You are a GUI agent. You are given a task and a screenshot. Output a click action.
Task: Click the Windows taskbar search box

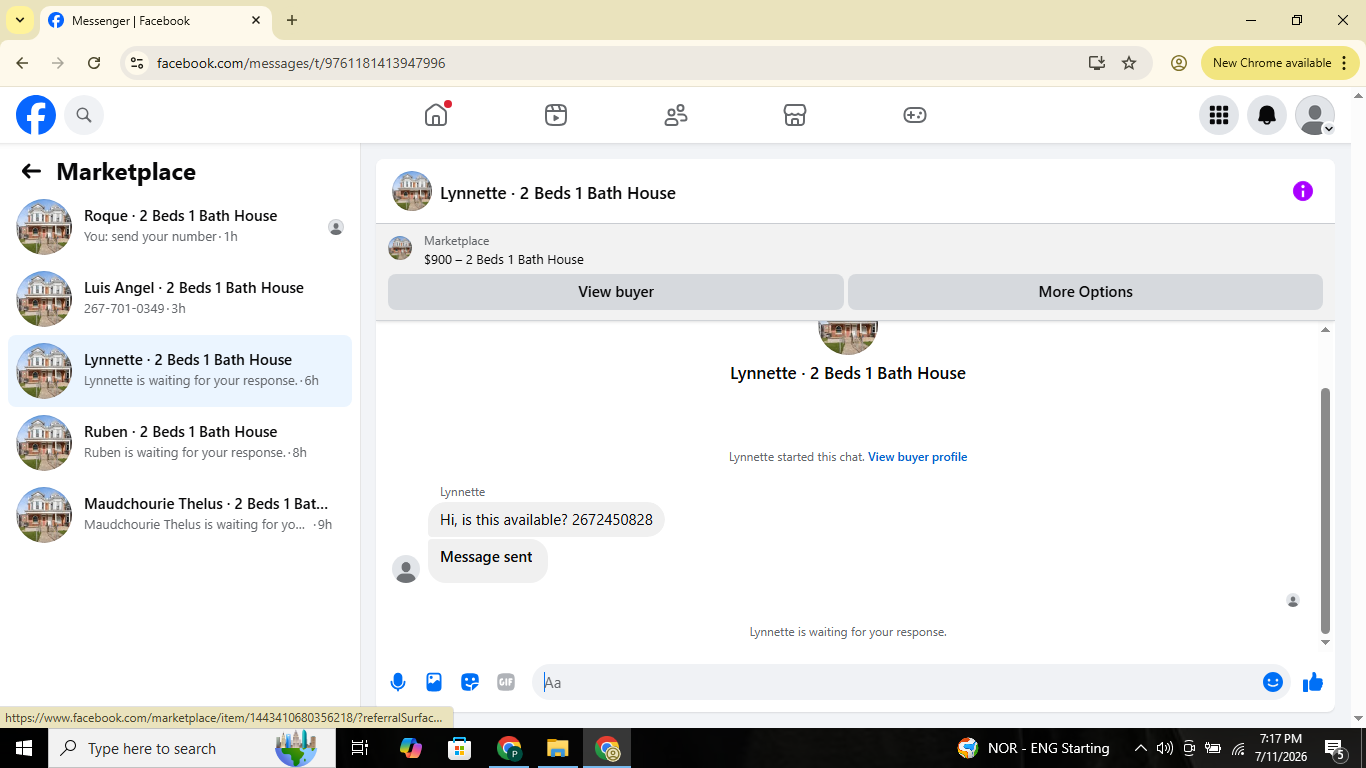pos(192,748)
